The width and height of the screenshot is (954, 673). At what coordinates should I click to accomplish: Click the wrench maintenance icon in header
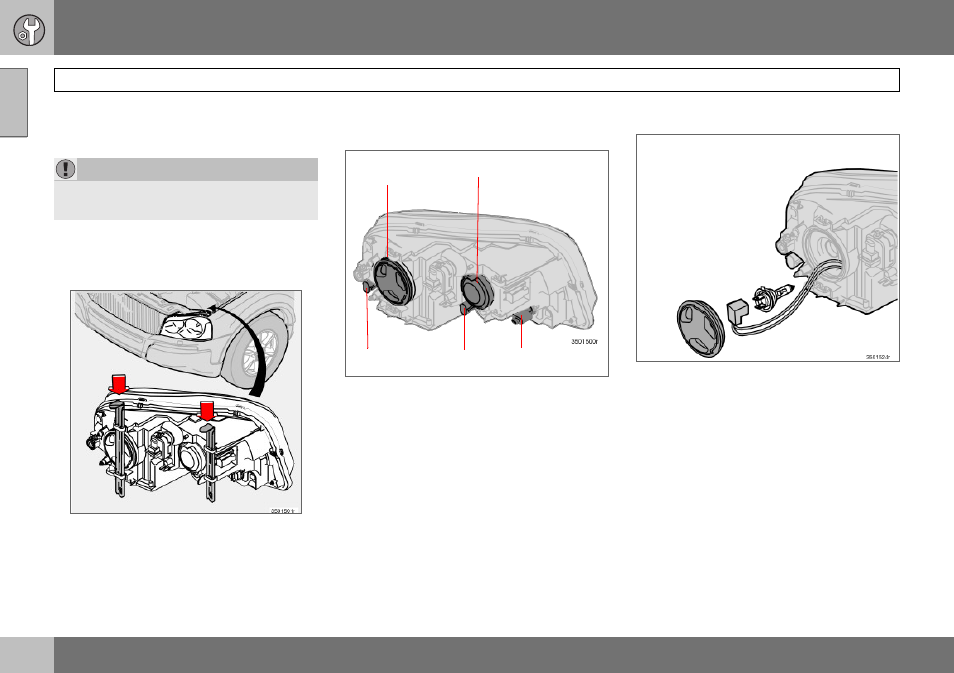coord(29,30)
